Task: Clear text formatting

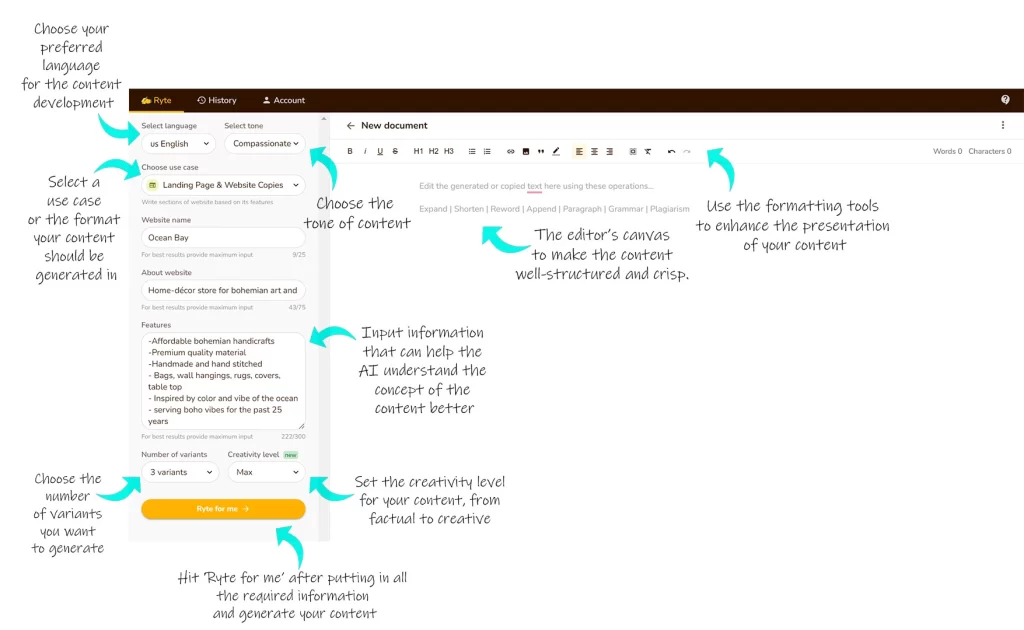Action: tap(648, 151)
